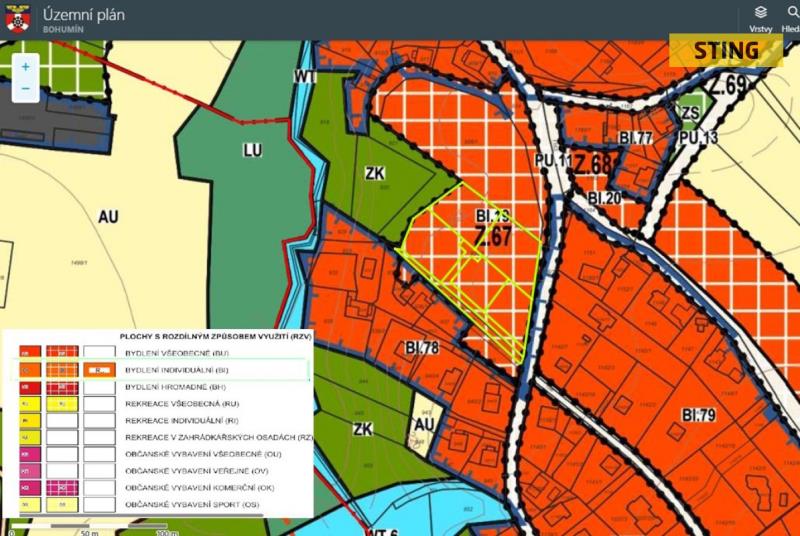Click the BI.19 zone label
The width and height of the screenshot is (800, 536).
click(x=492, y=216)
